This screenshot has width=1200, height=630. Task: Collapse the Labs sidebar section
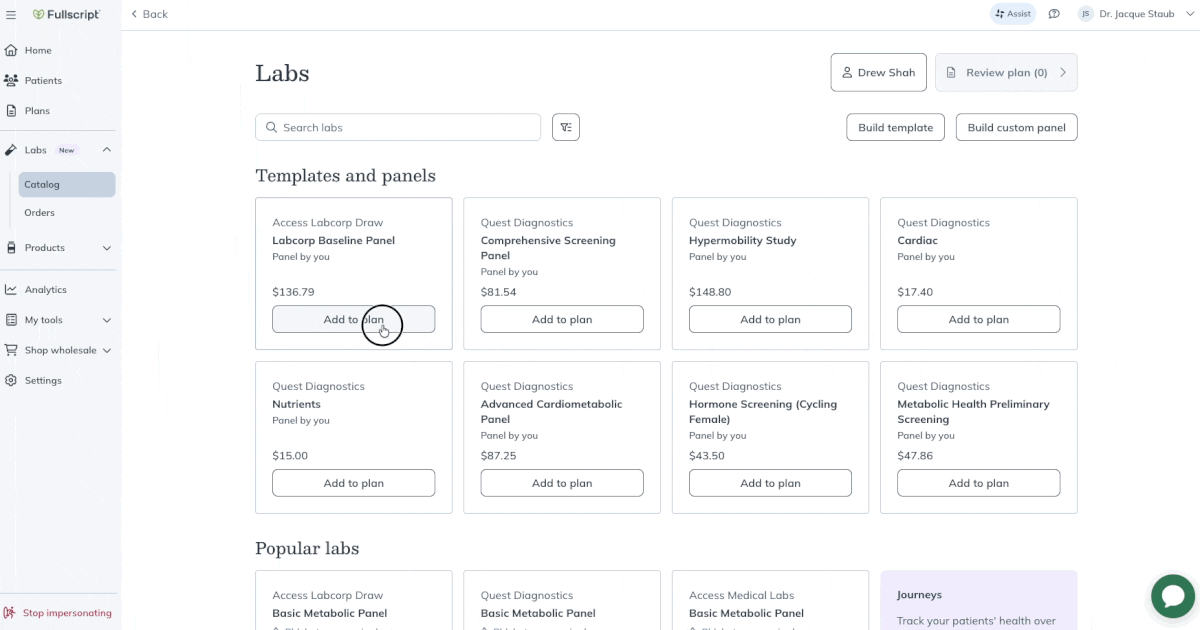(x=107, y=150)
